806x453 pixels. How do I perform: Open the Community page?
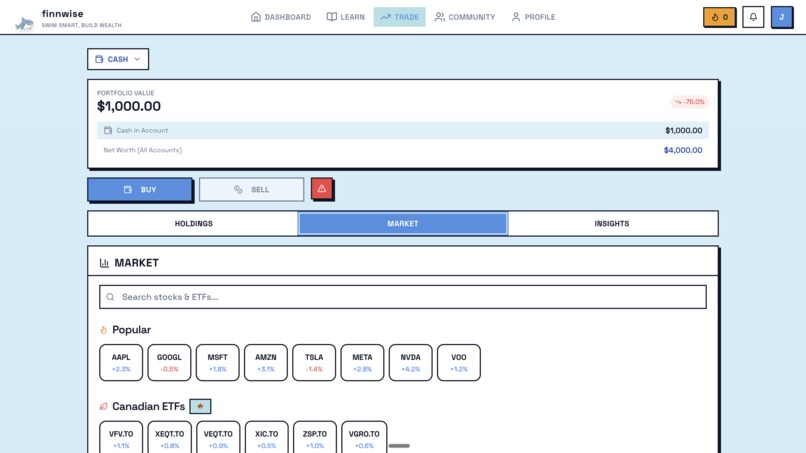click(465, 17)
